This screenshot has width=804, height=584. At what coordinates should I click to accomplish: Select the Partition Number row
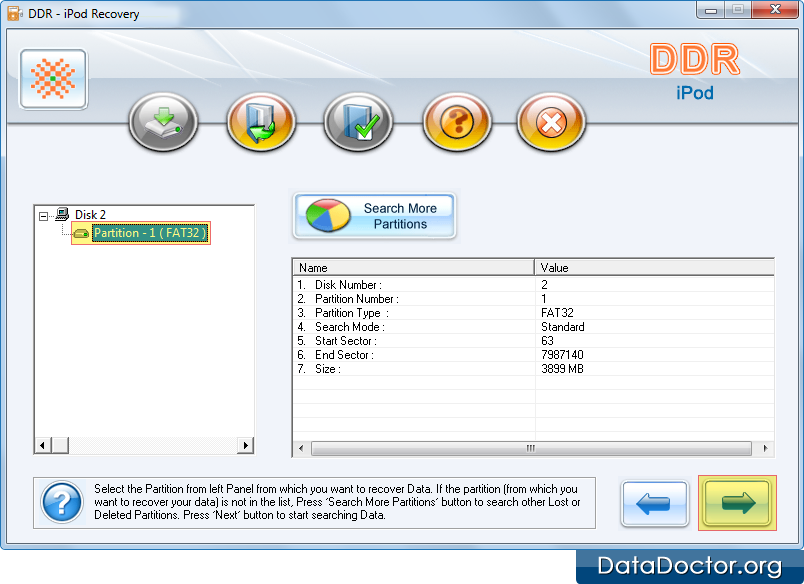[533, 298]
